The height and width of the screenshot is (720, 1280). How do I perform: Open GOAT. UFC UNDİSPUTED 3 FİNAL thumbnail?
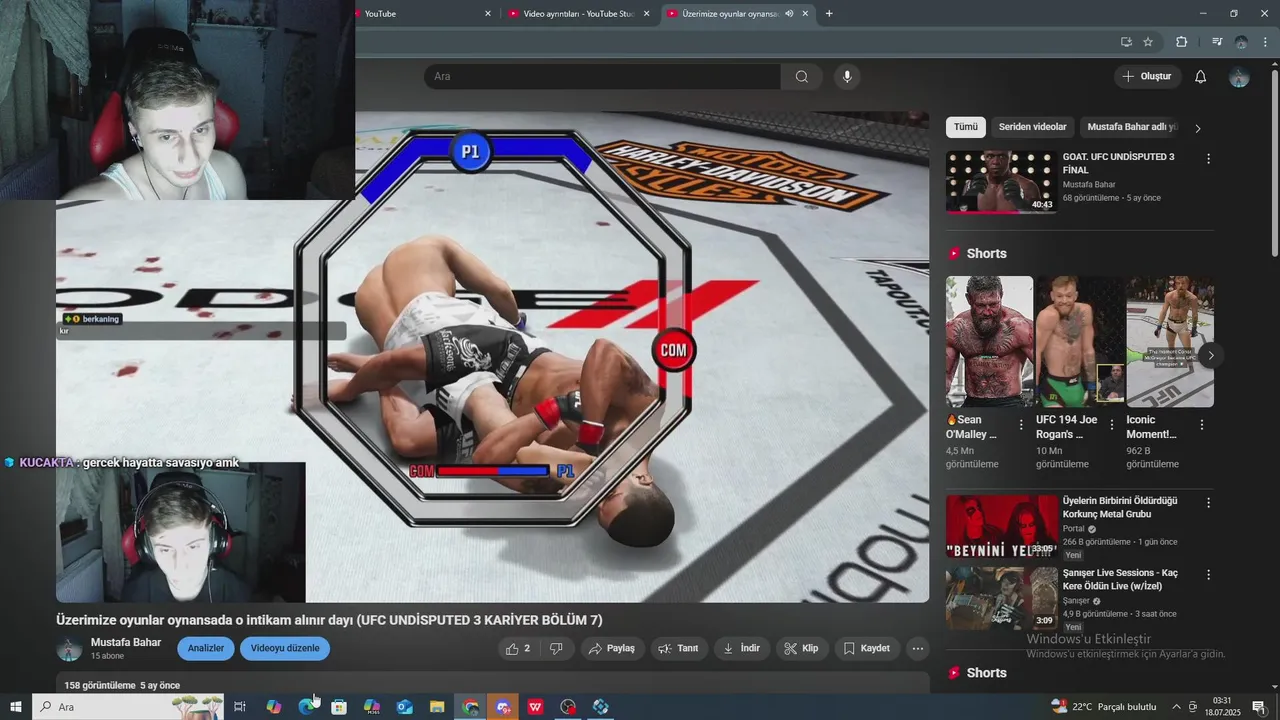pyautogui.click(x=1002, y=182)
